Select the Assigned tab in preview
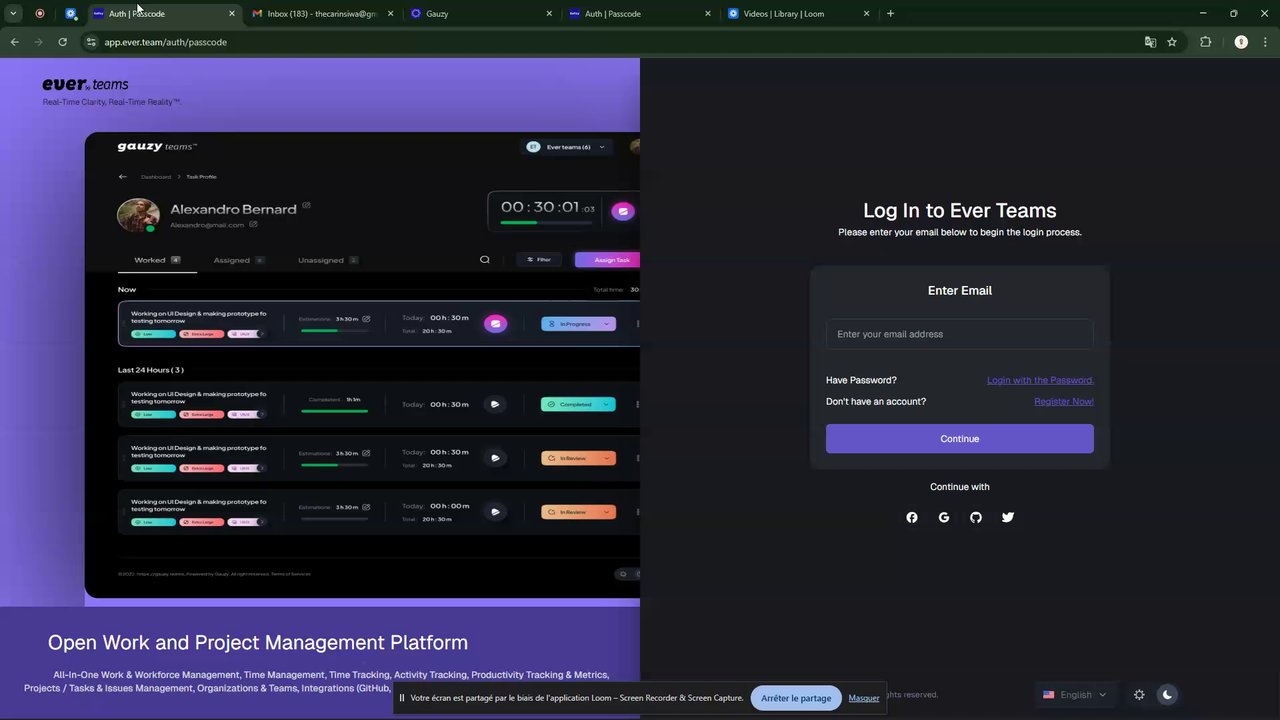Viewport: 1280px width, 720px height. [x=238, y=260]
